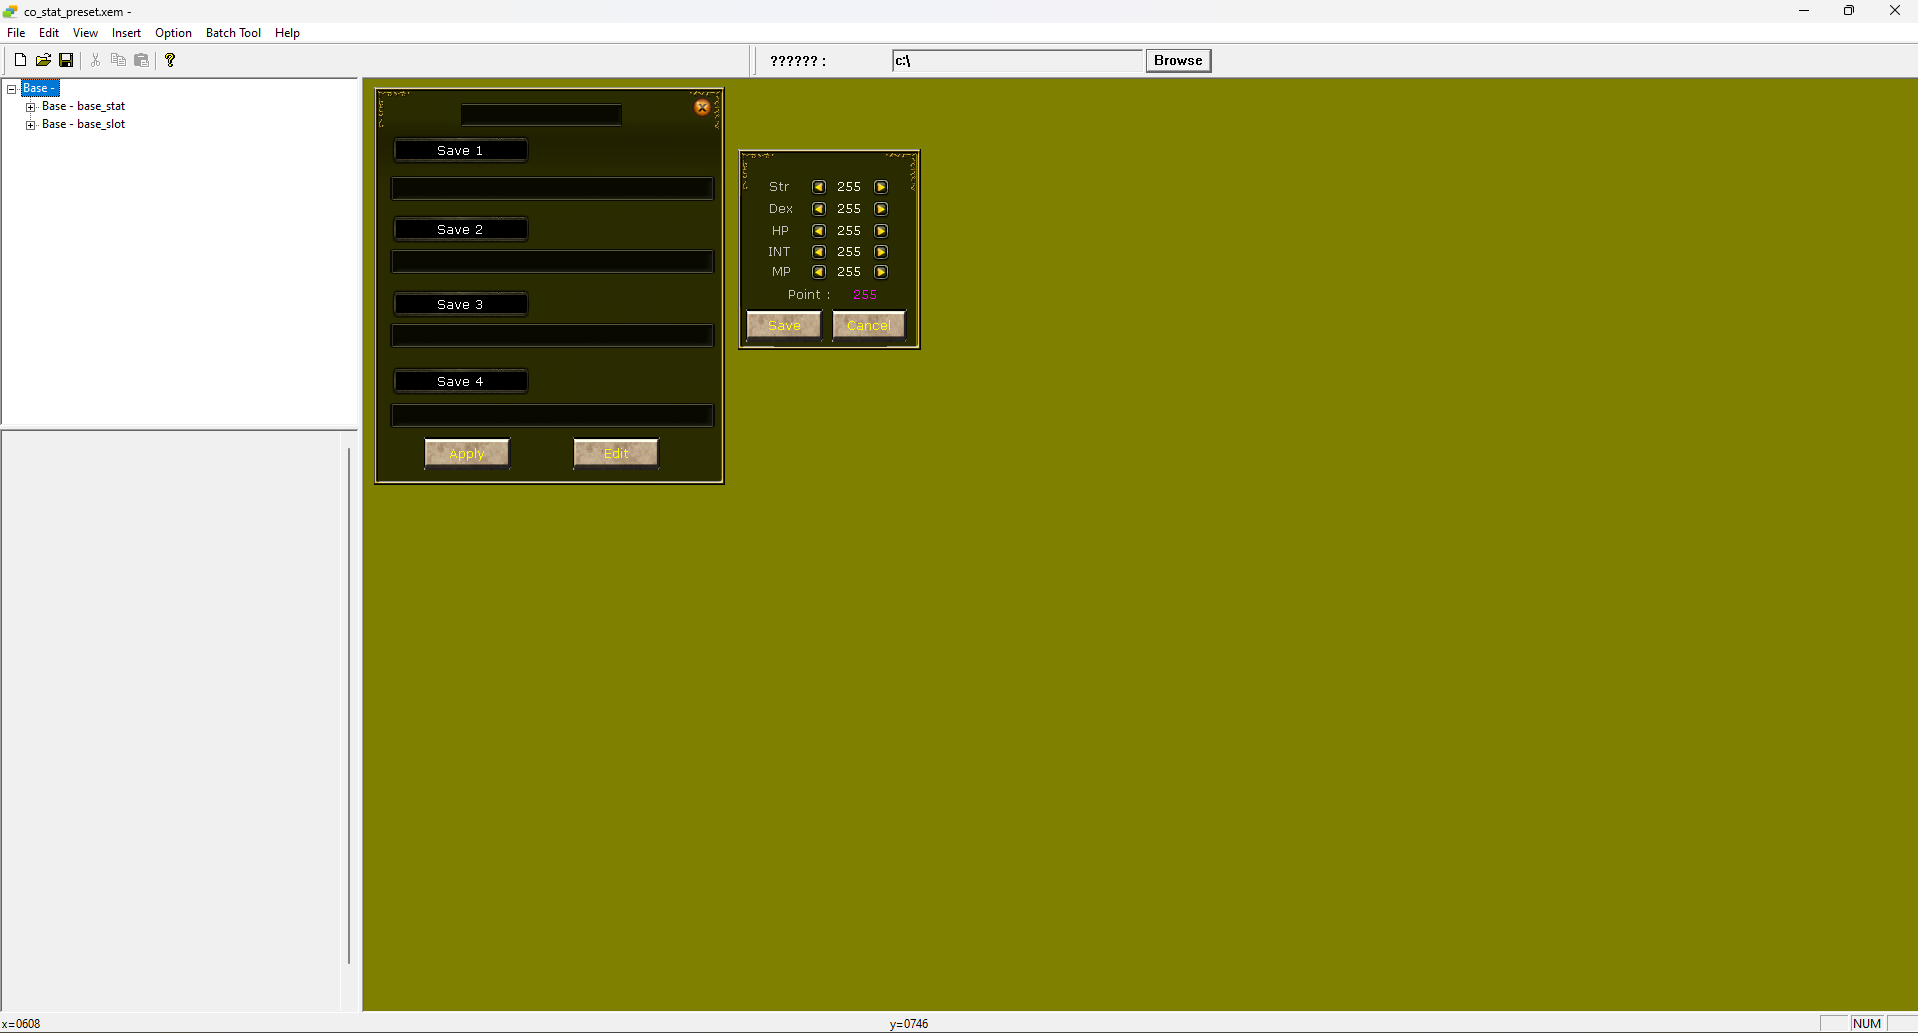Open a file using the folder toolbar icon
Image resolution: width=1918 pixels, height=1033 pixels.
43,59
